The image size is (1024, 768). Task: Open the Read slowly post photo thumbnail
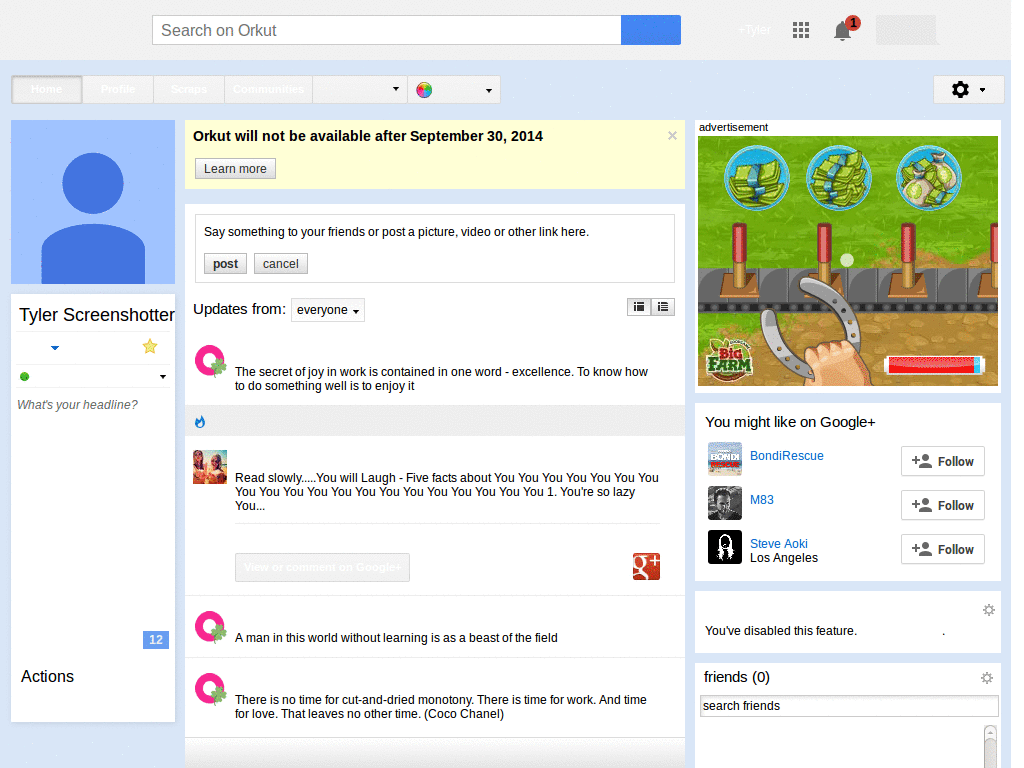pyautogui.click(x=210, y=467)
